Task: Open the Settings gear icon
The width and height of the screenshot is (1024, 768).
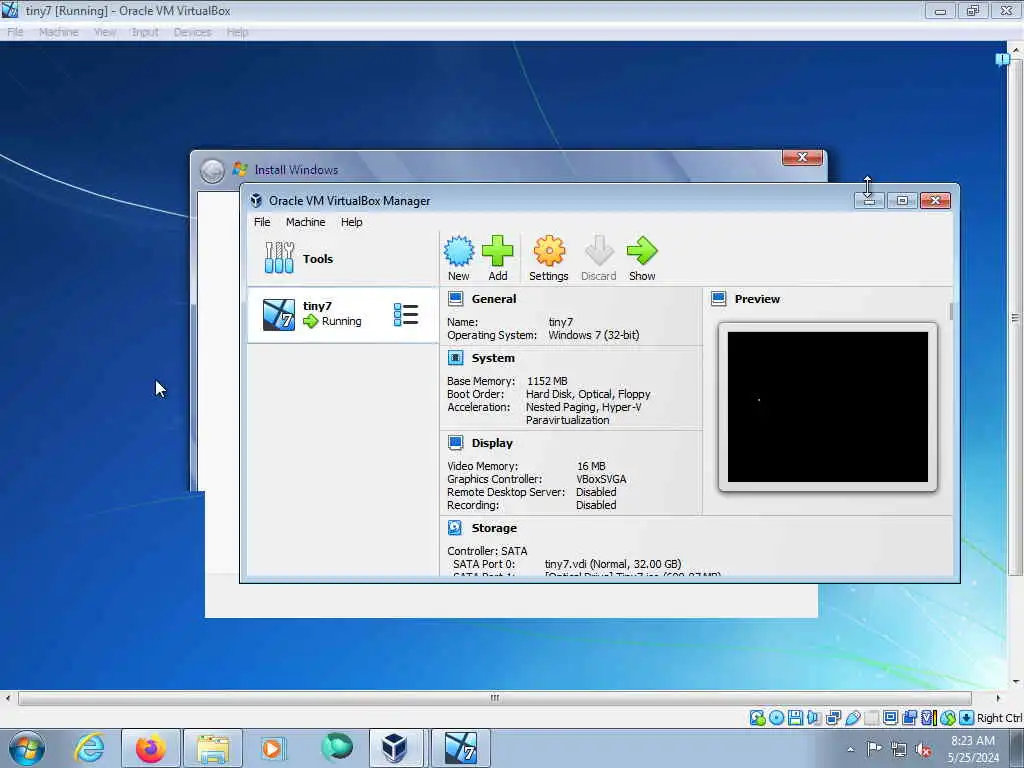Action: [x=549, y=251]
